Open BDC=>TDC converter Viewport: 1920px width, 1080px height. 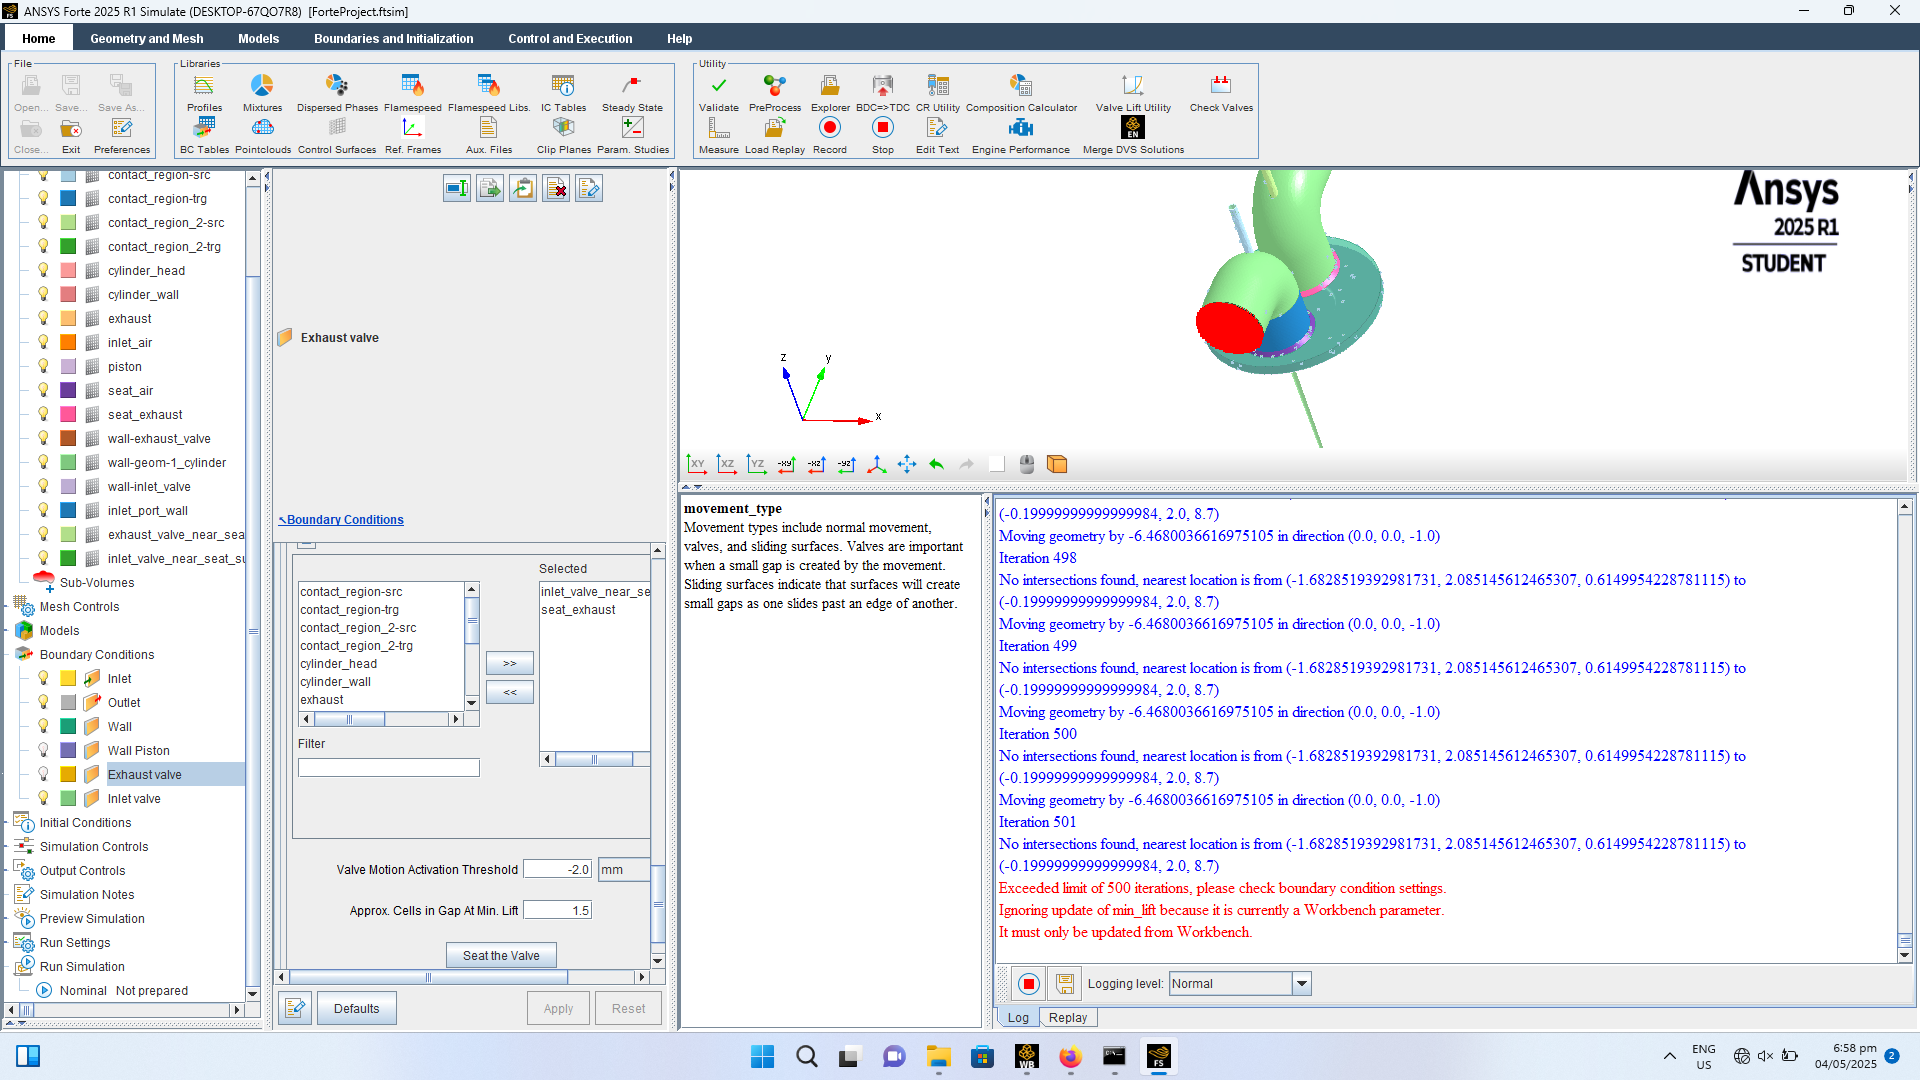(x=883, y=92)
